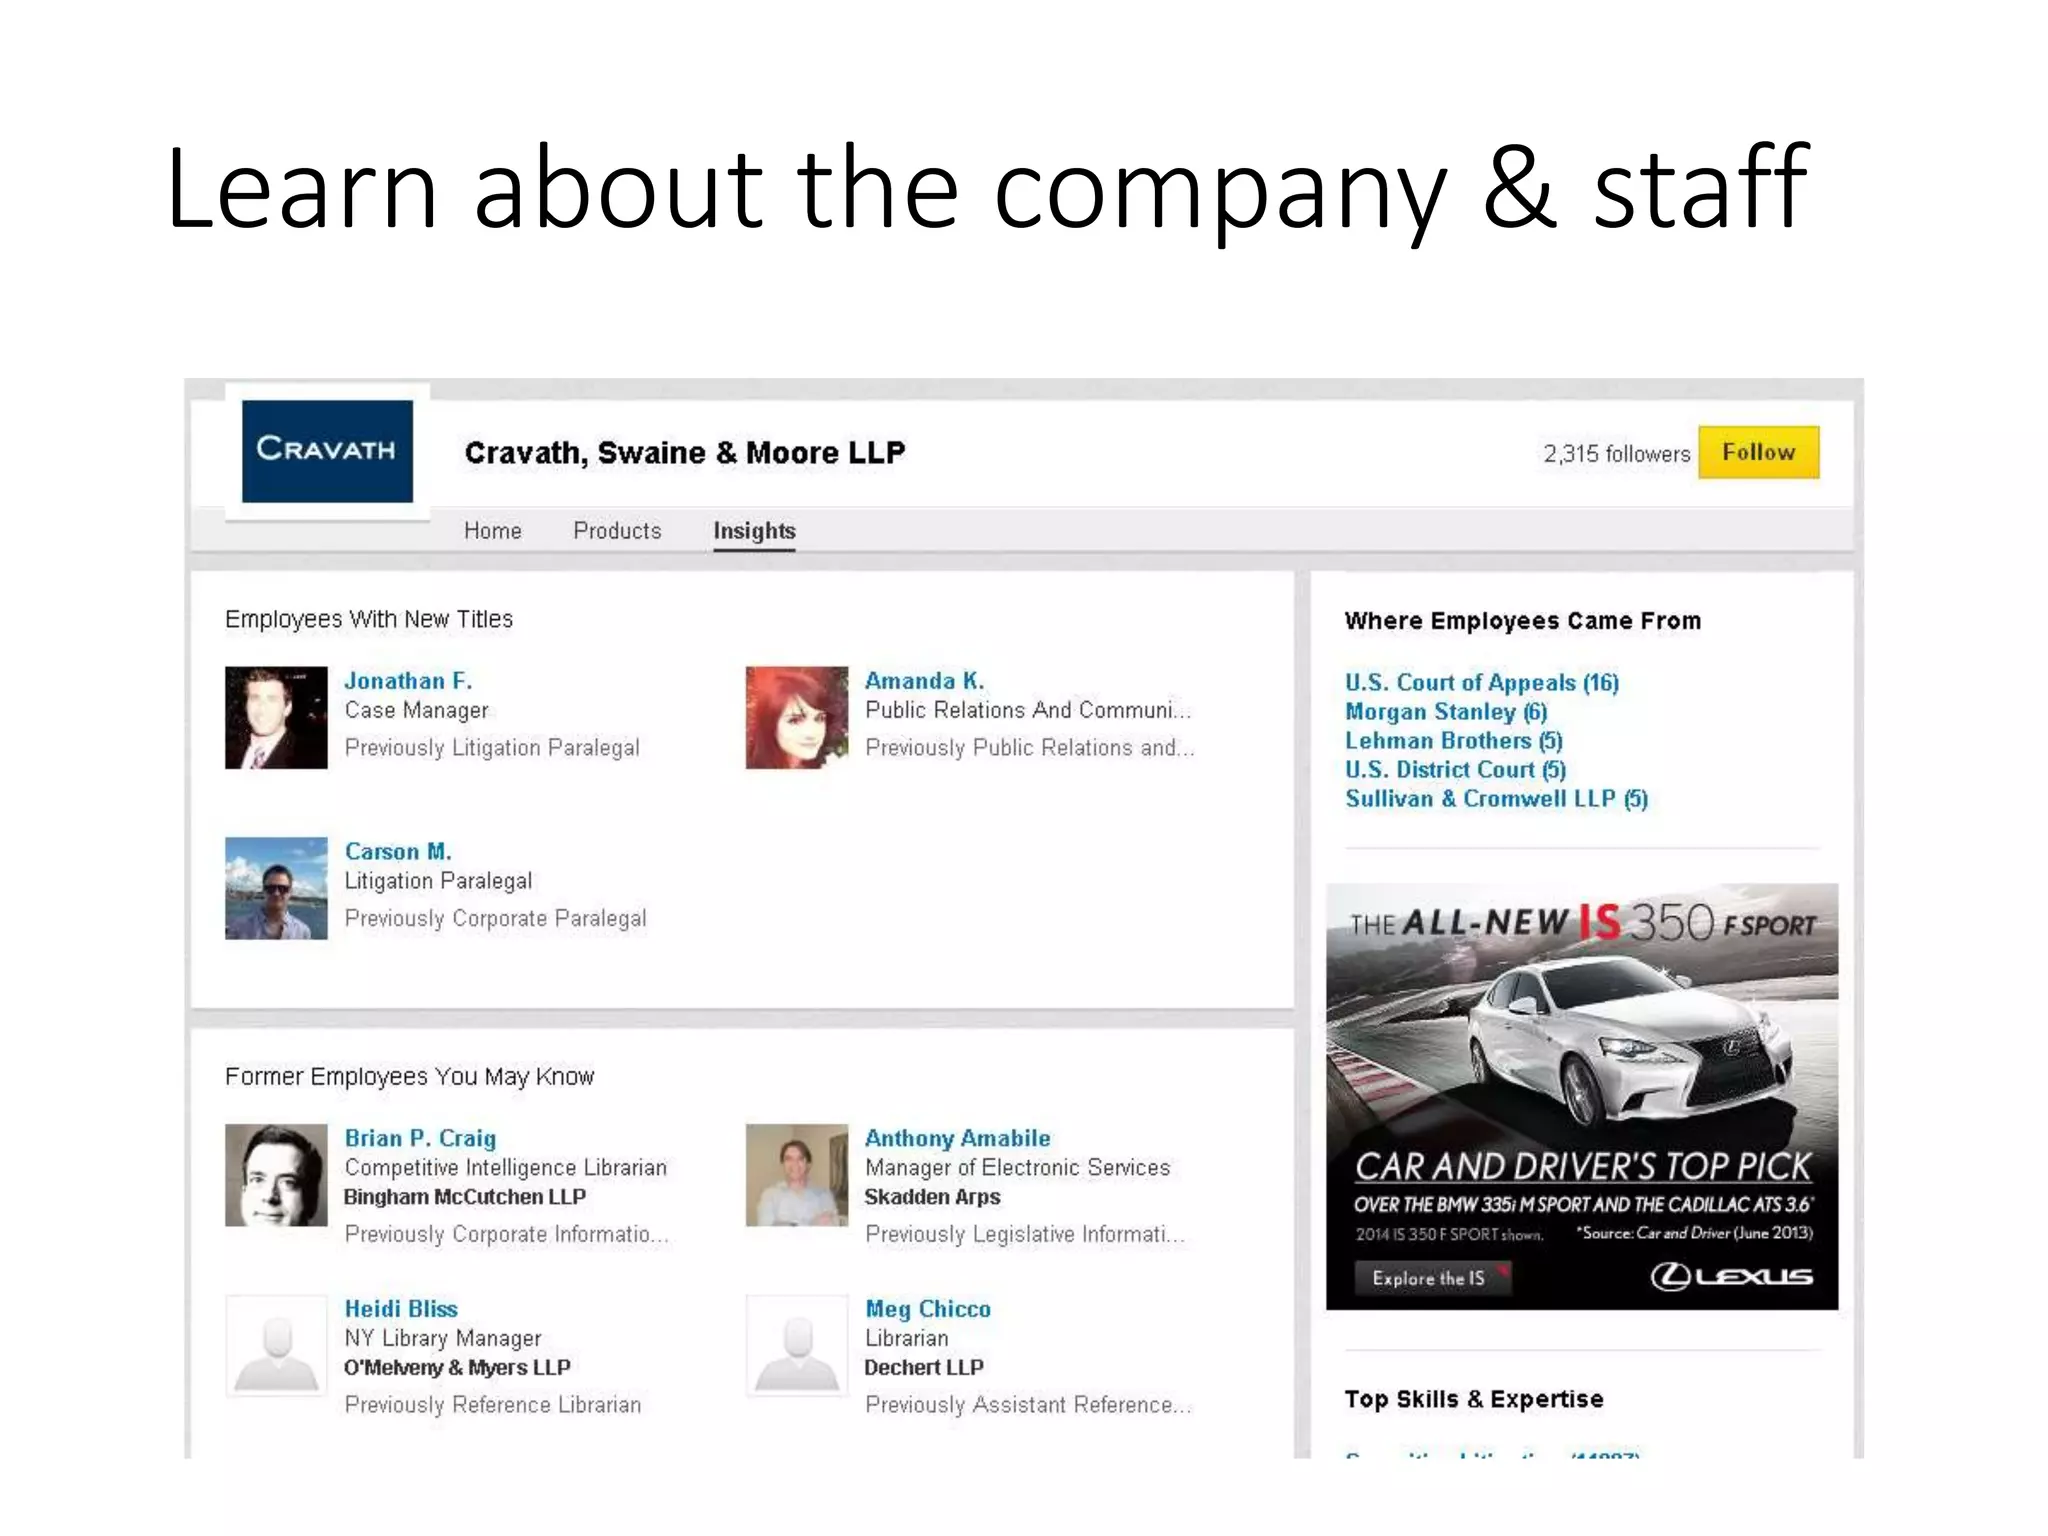Viewport: 2048px width, 1536px height.
Task: Click Former Employees You May Know heading
Action: [410, 1077]
